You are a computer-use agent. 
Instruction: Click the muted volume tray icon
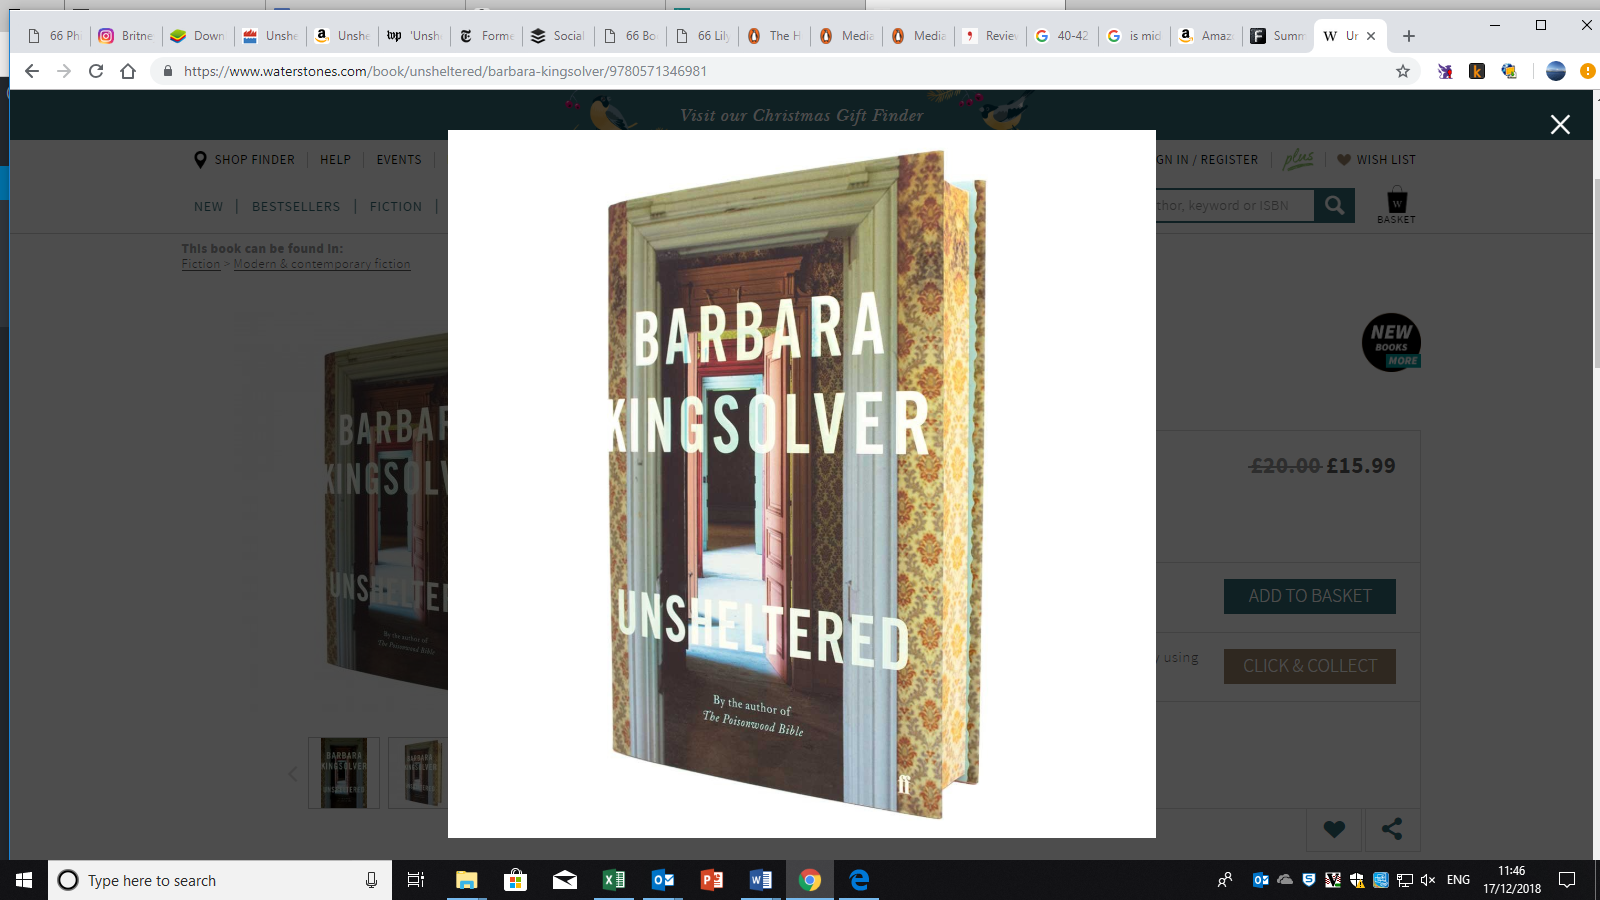pyautogui.click(x=1428, y=880)
